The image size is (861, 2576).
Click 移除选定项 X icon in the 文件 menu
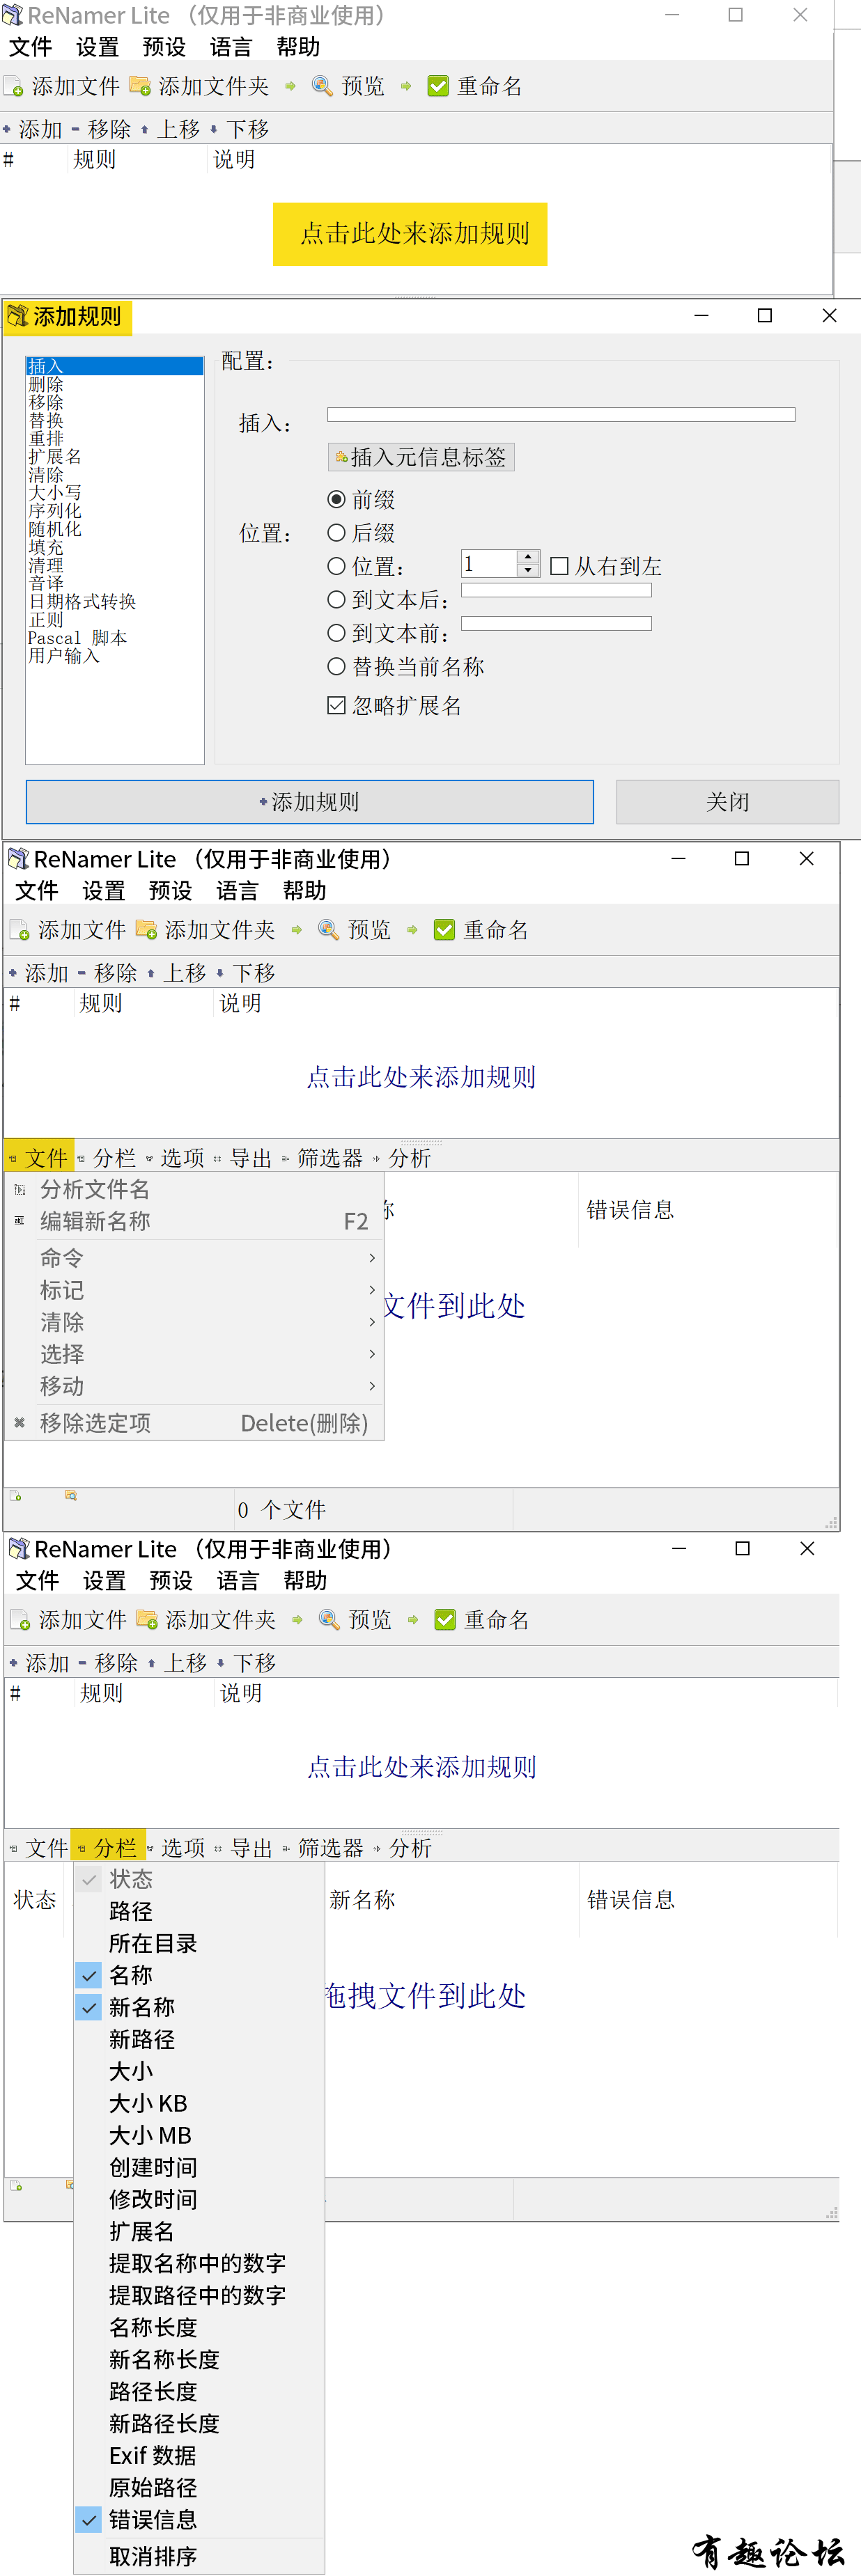click(x=19, y=1422)
